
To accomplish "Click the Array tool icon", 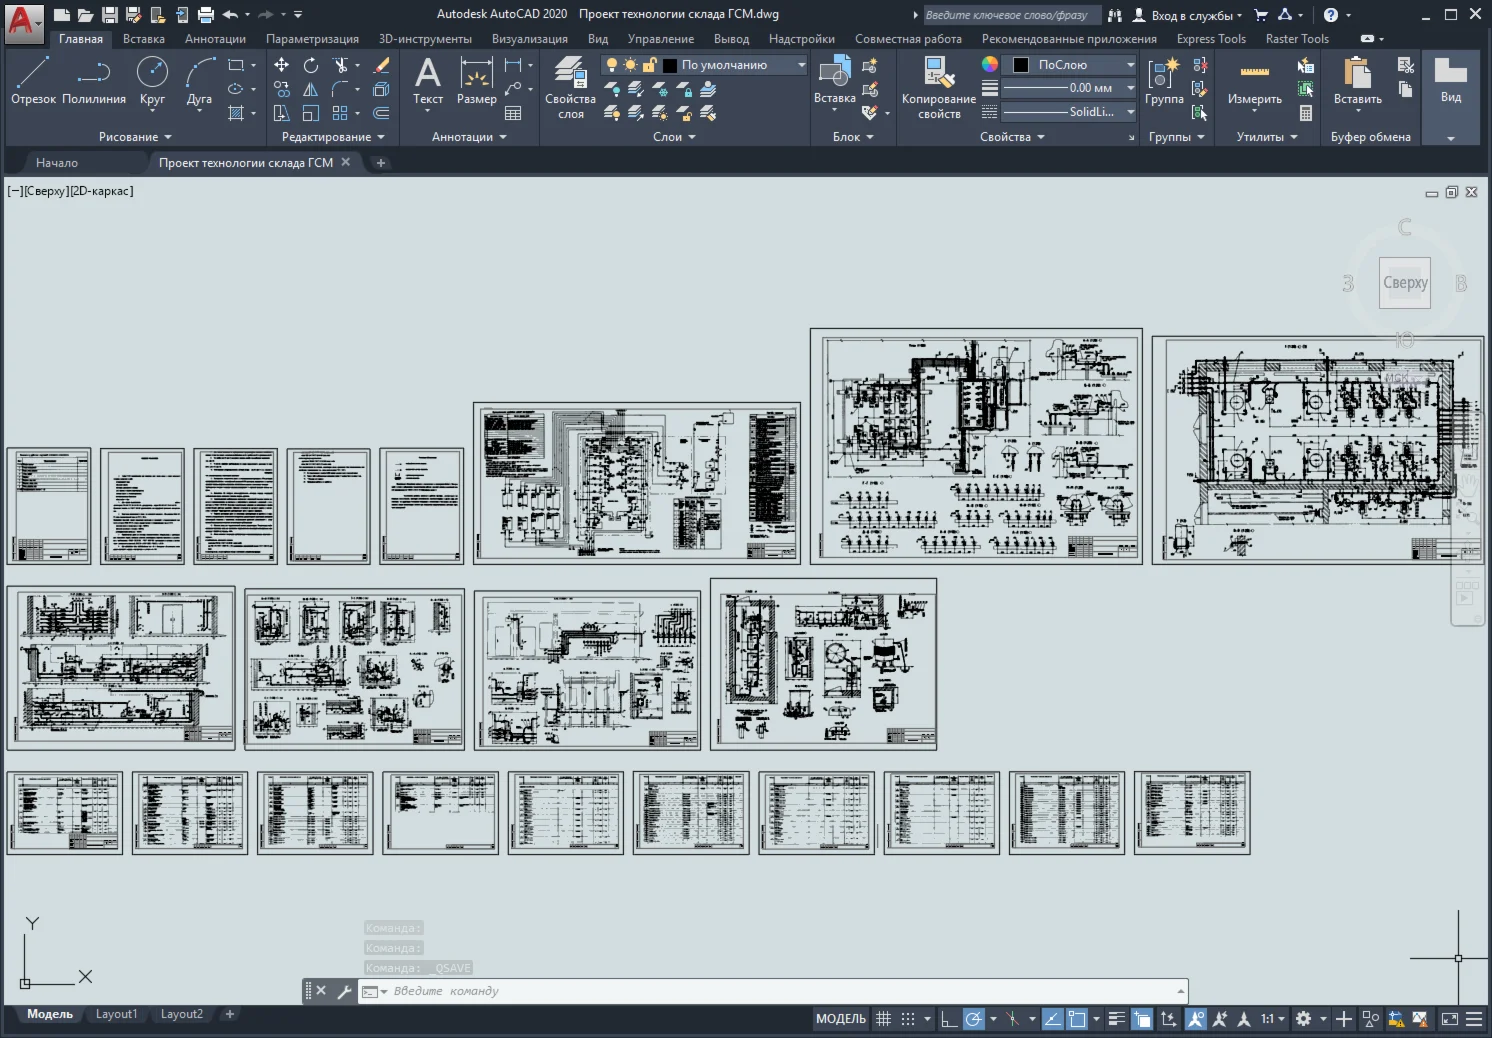I will tap(340, 113).
